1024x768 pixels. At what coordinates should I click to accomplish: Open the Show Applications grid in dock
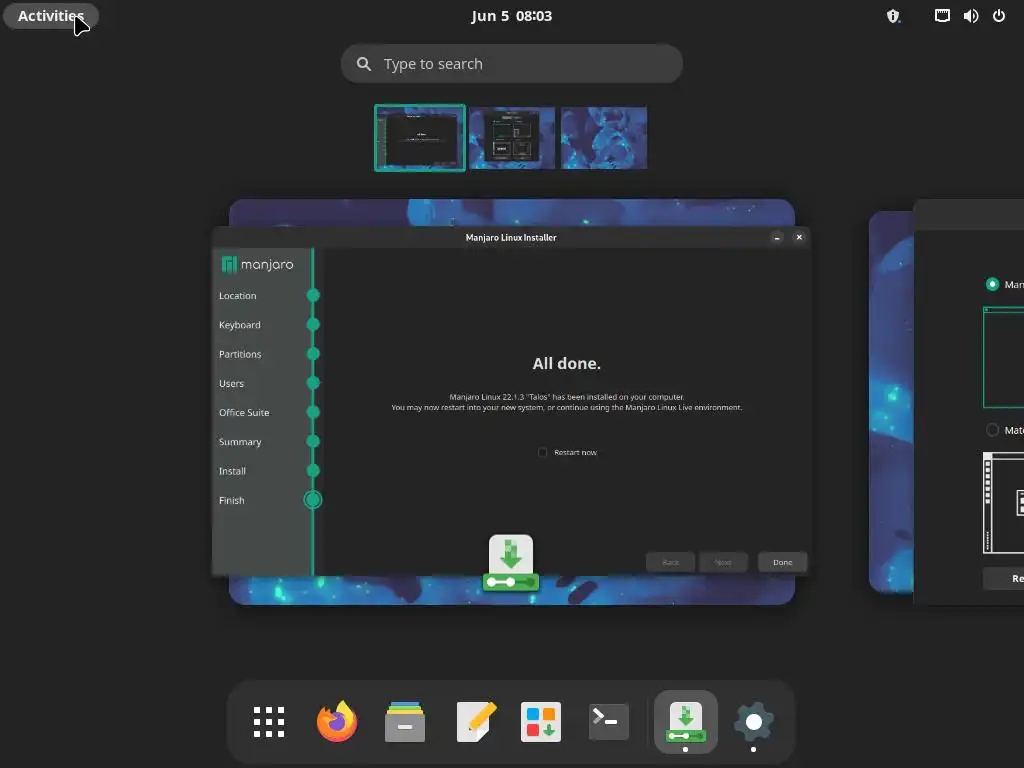point(268,722)
